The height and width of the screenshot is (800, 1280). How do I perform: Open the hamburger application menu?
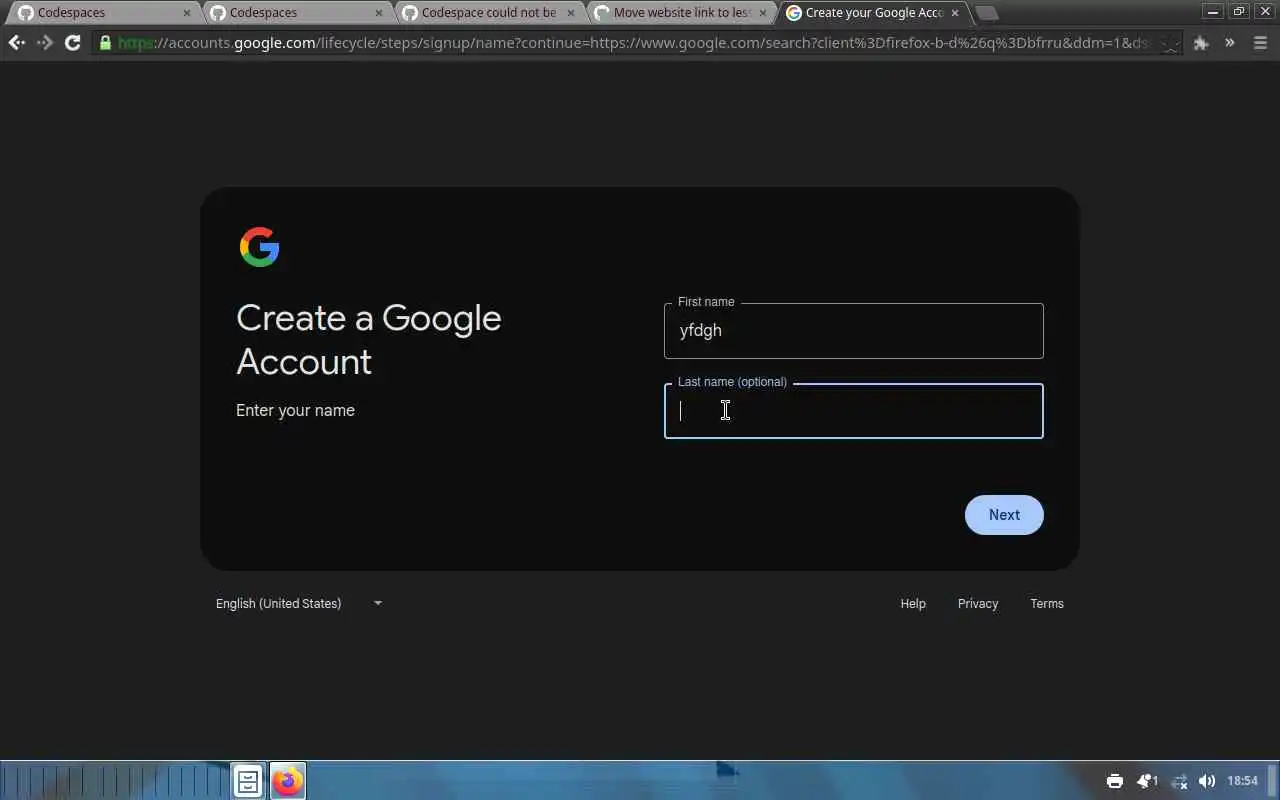[1260, 43]
